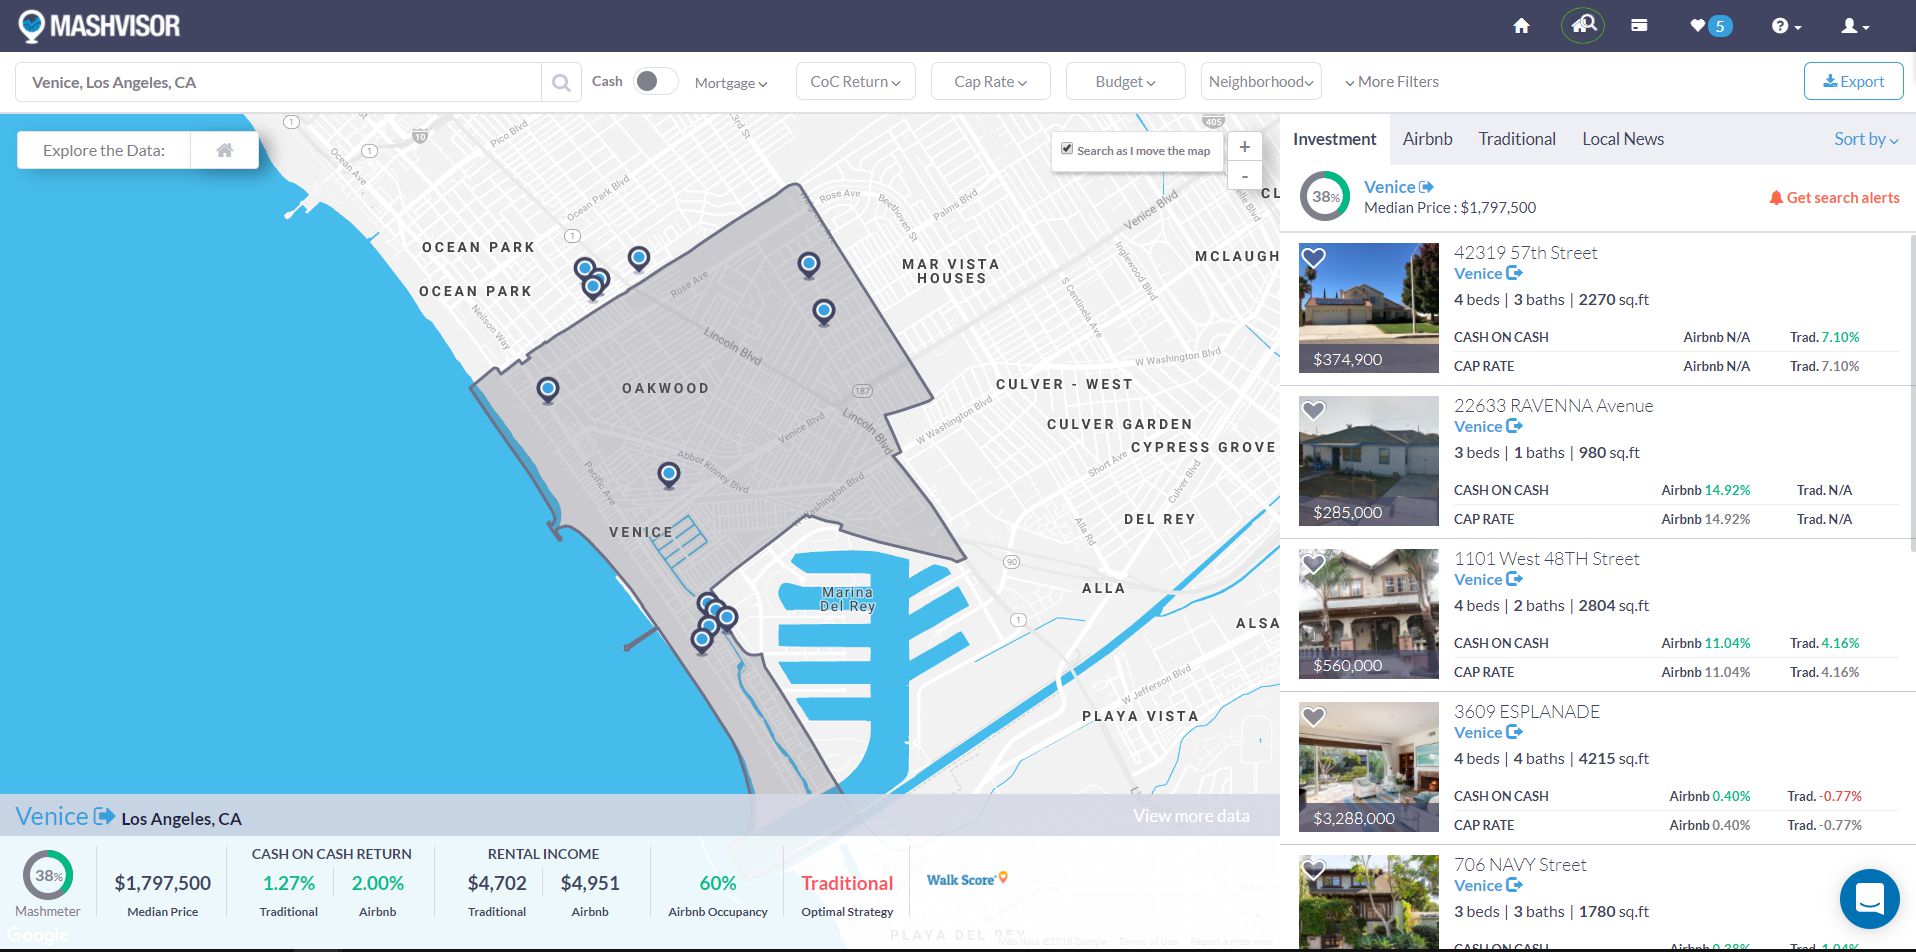This screenshot has width=1916, height=952.
Task: Toggle the Cash/Mortgage switch
Action: coord(655,82)
